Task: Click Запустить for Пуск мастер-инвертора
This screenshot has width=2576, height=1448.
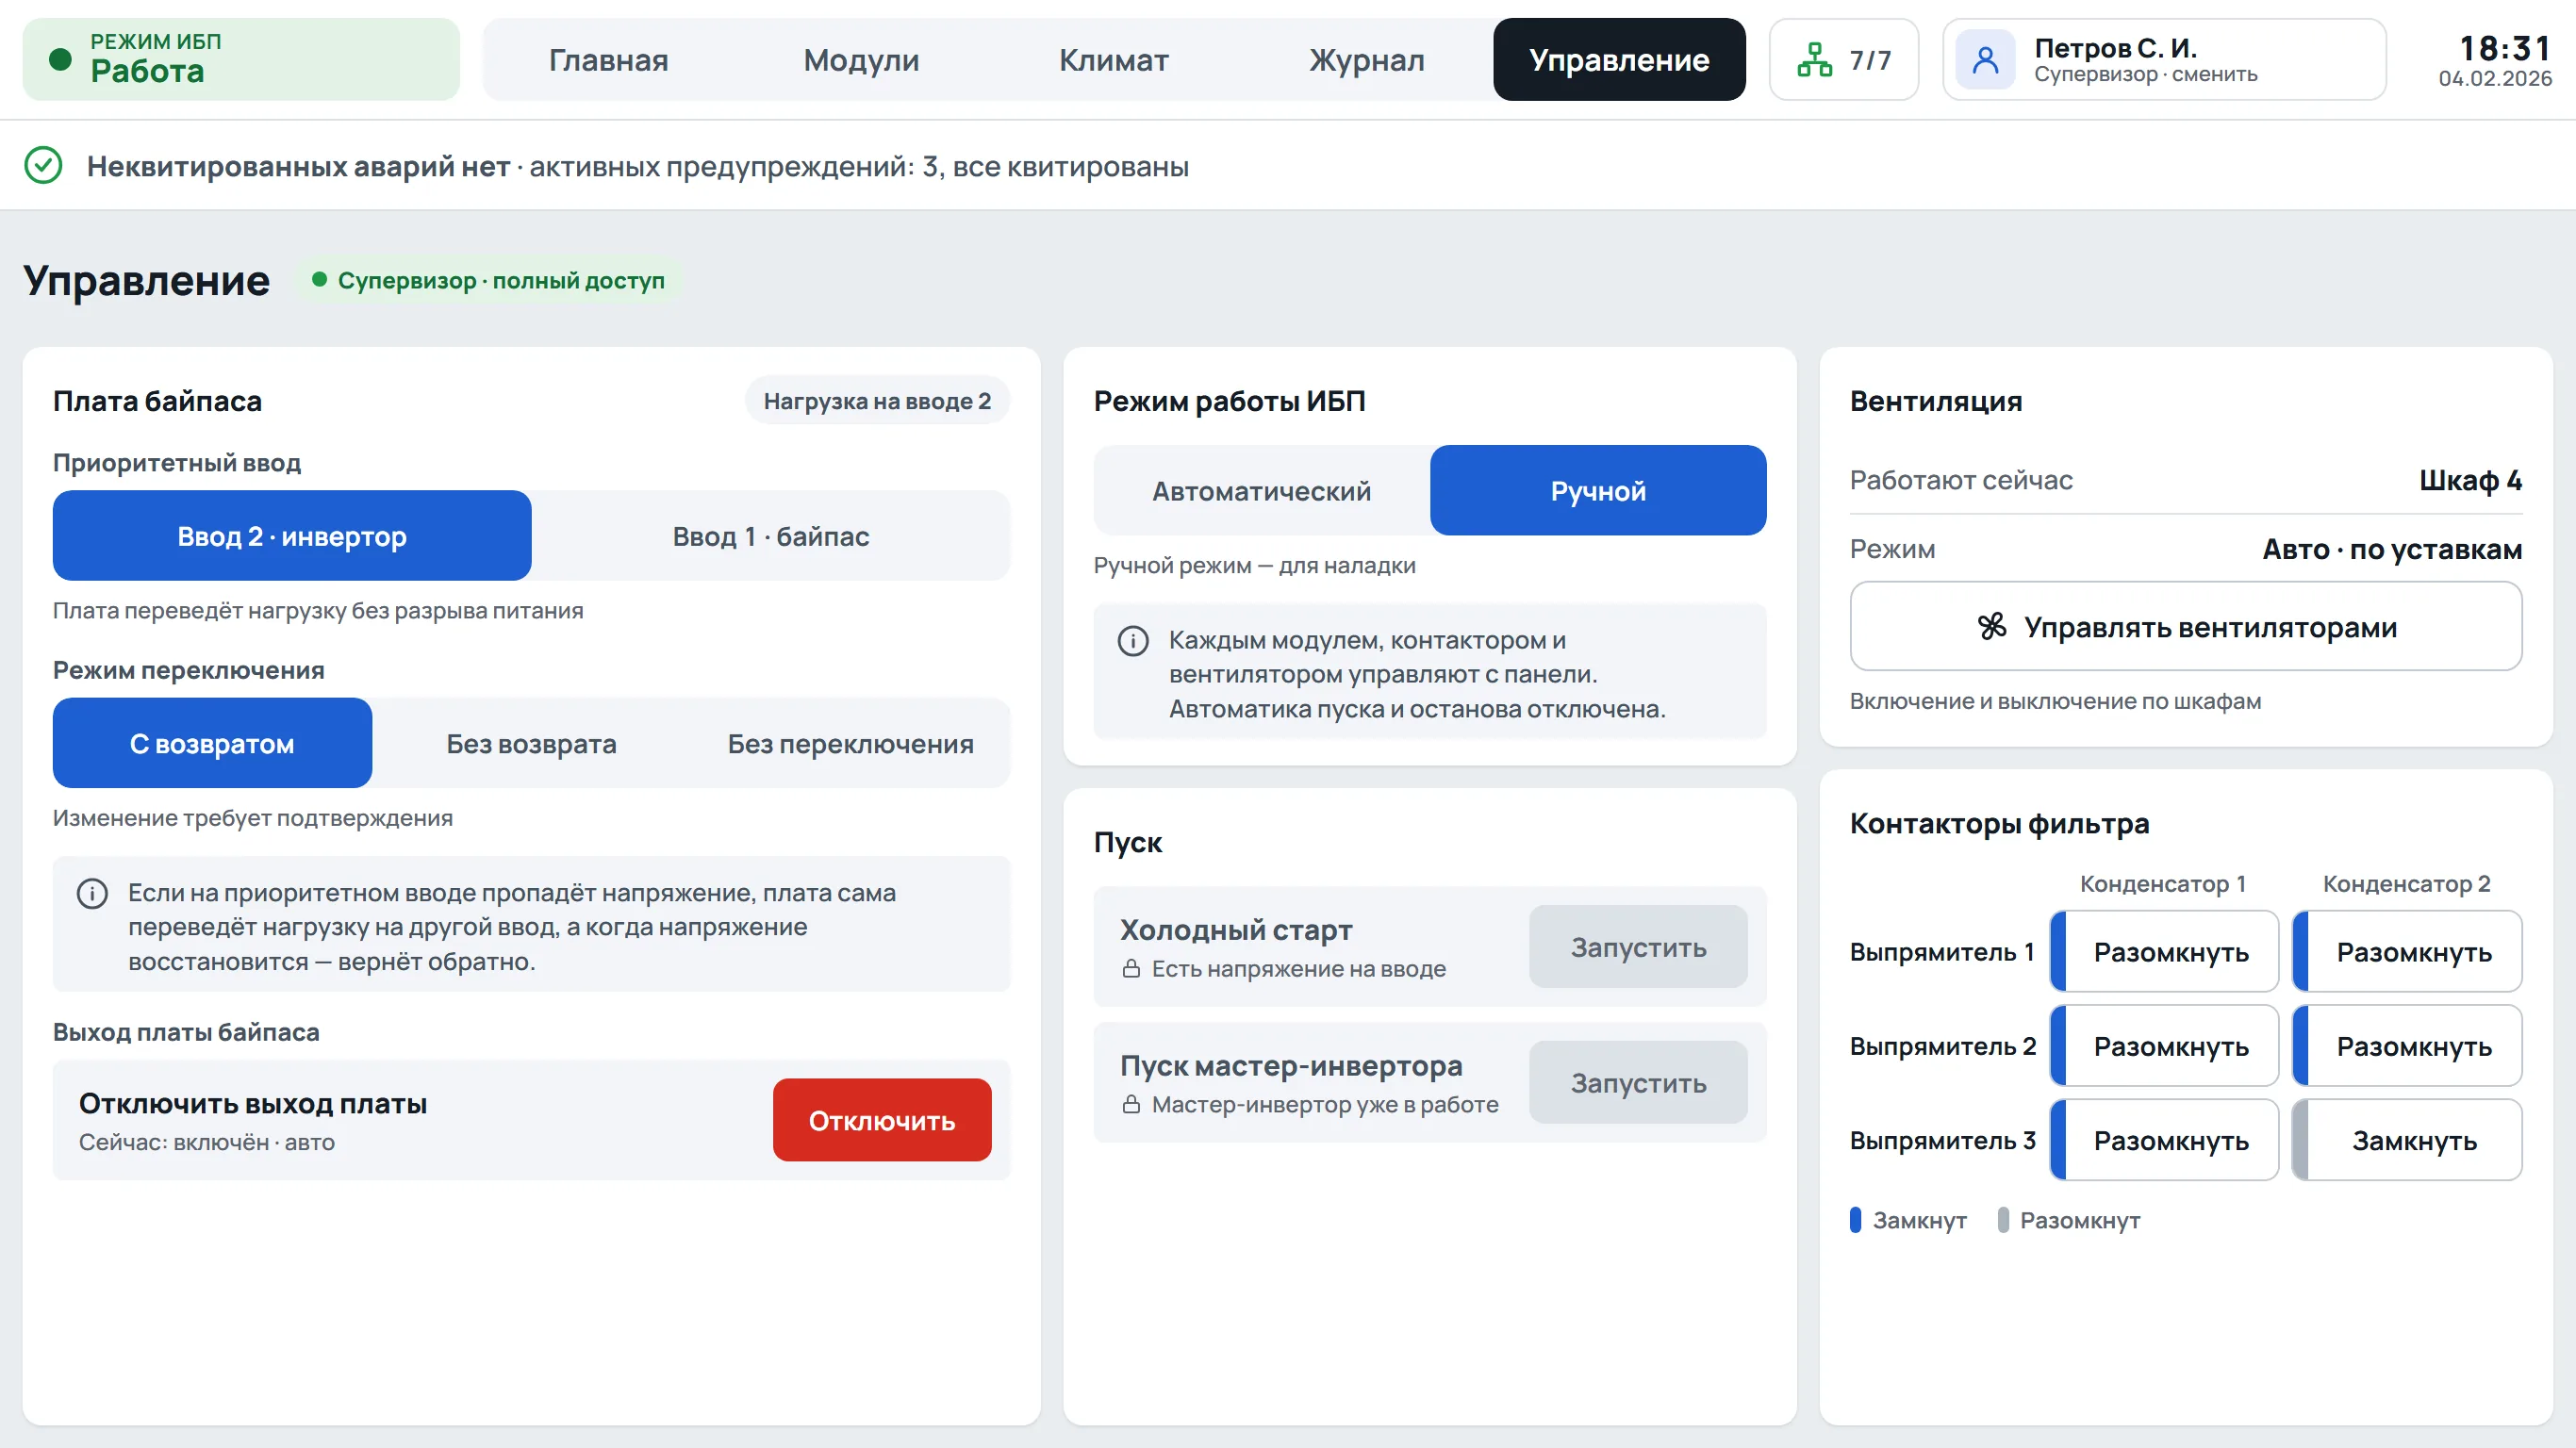Action: (1638, 1082)
